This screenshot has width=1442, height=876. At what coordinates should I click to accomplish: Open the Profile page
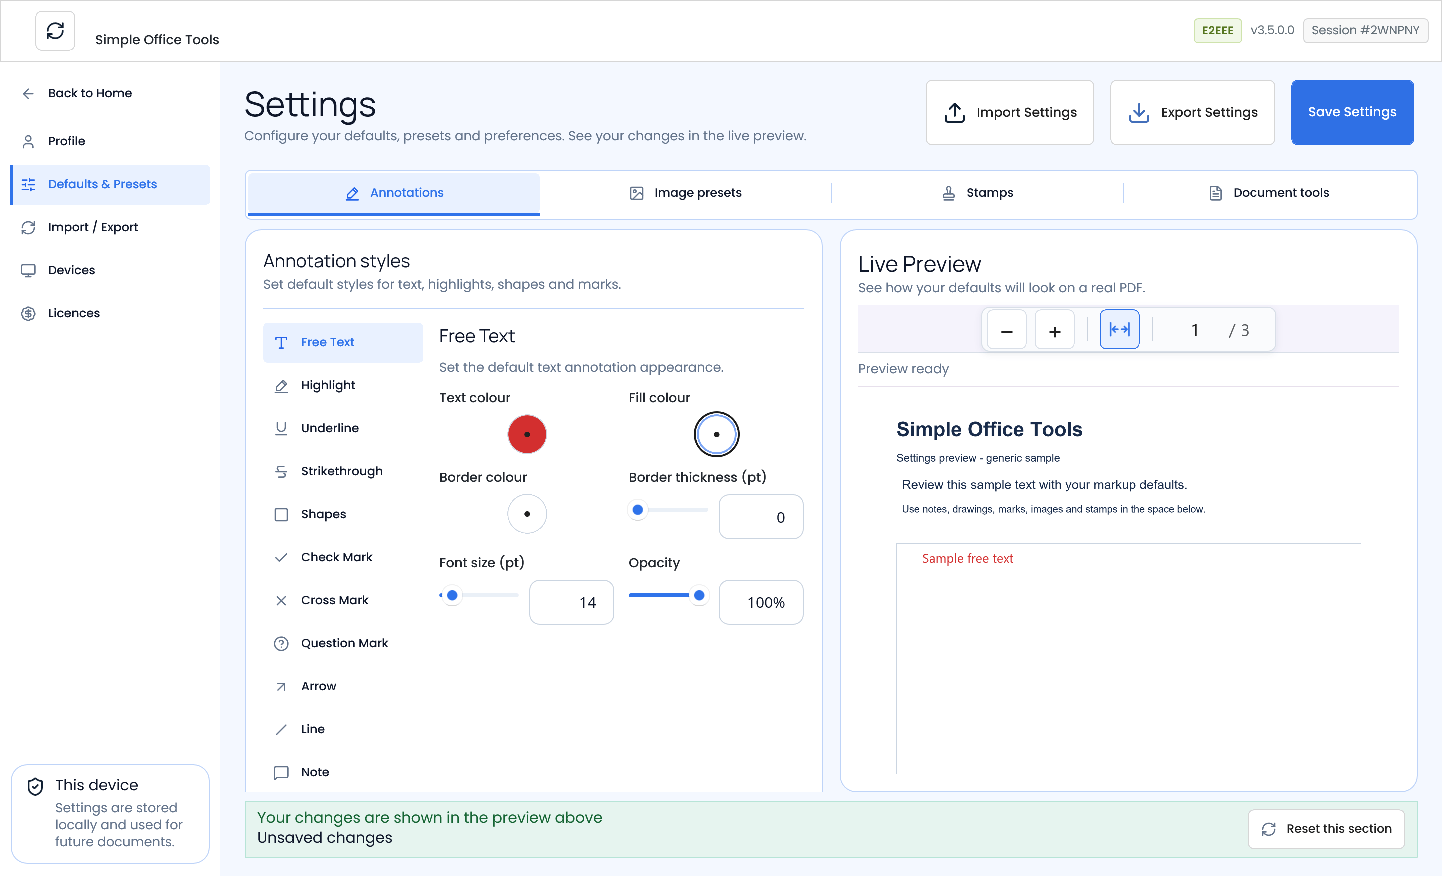coord(110,141)
